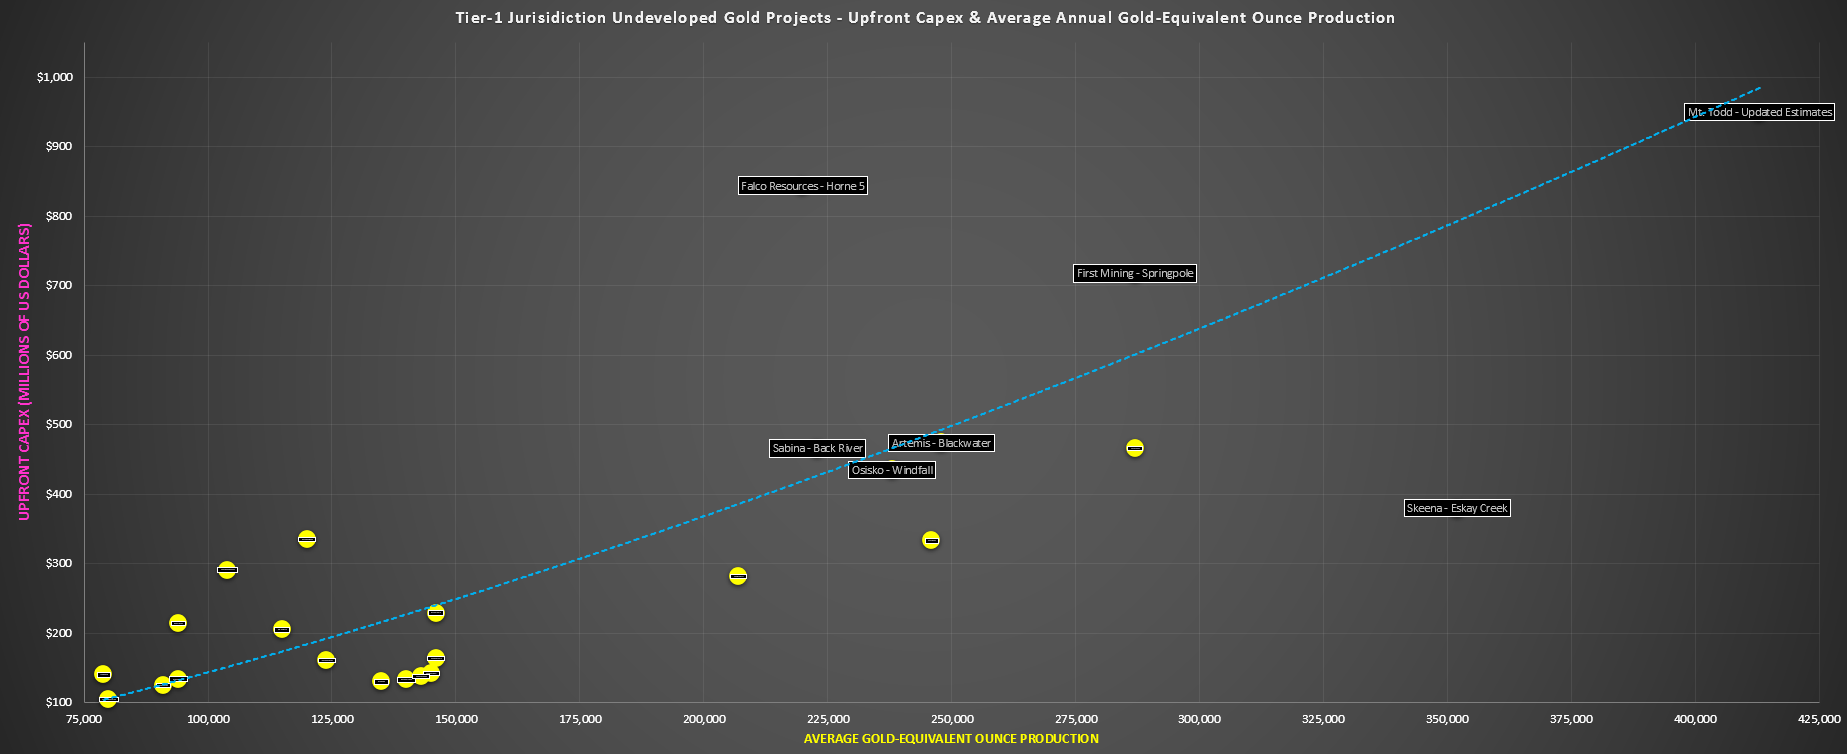The width and height of the screenshot is (1847, 754).
Task: Click the 425,000 horizontal axis tick label
Action: pyautogui.click(x=1819, y=719)
